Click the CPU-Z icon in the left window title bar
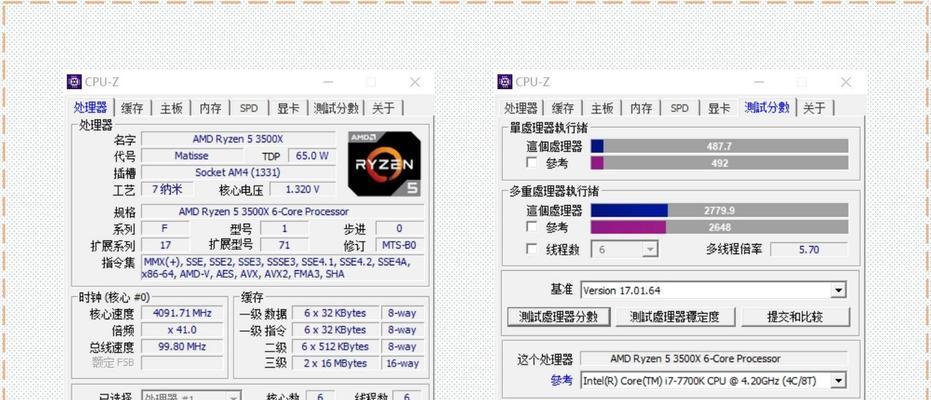The image size is (931, 400). coord(74,82)
